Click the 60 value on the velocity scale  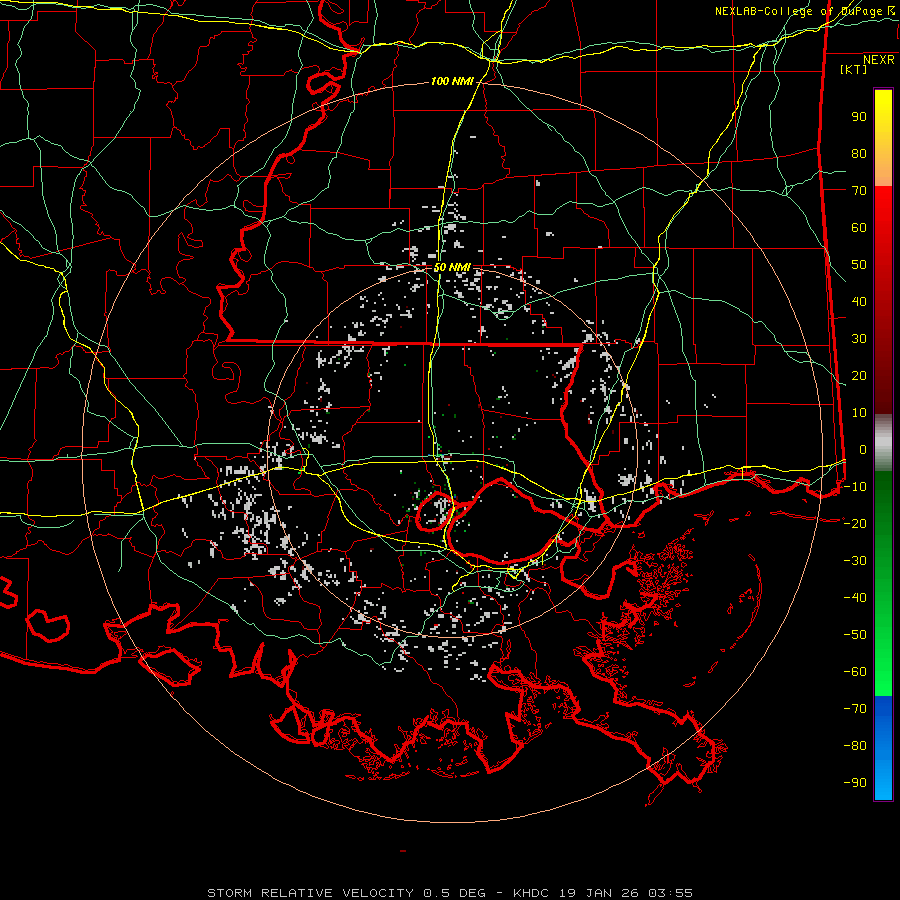[x=859, y=227]
